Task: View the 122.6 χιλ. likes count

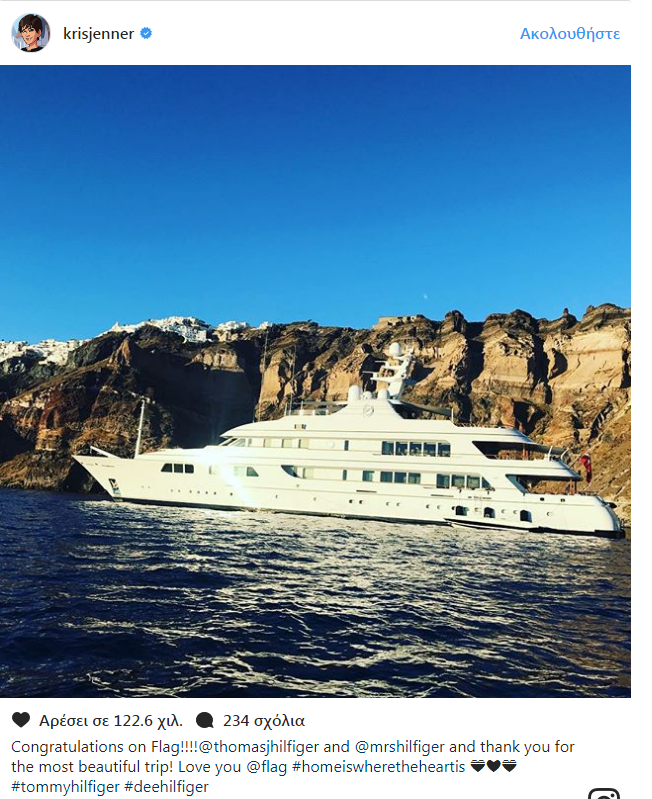Action: pyautogui.click(x=111, y=721)
